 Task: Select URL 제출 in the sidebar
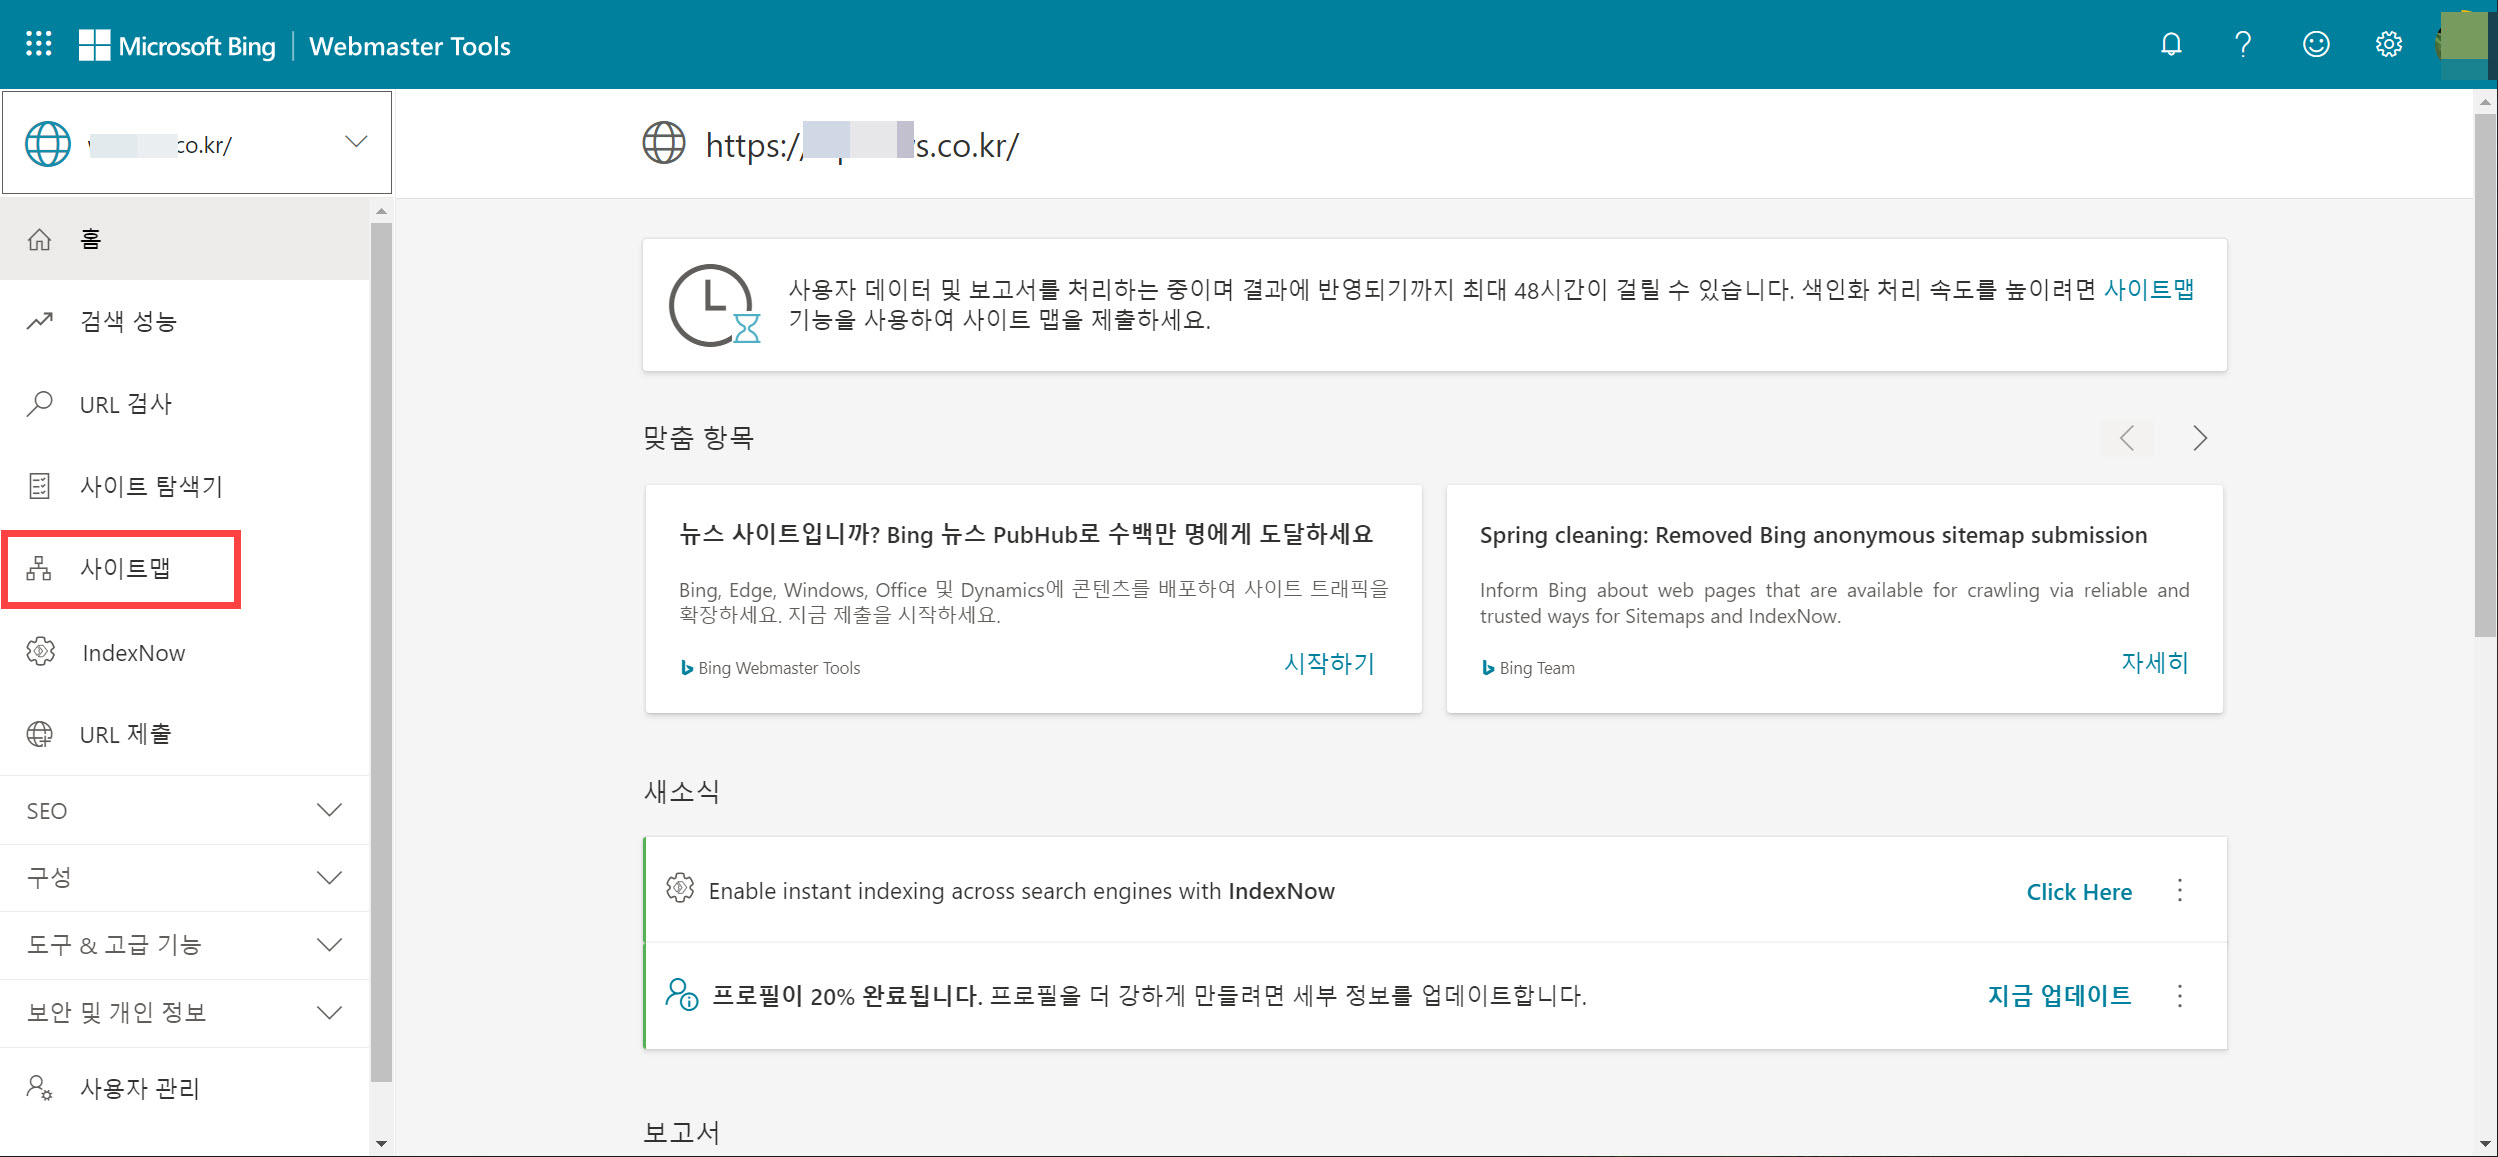coord(125,734)
